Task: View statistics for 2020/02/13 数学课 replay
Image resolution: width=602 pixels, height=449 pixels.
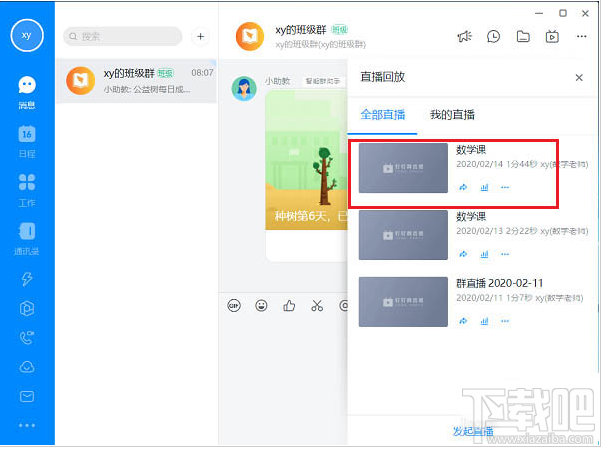Action: click(485, 254)
